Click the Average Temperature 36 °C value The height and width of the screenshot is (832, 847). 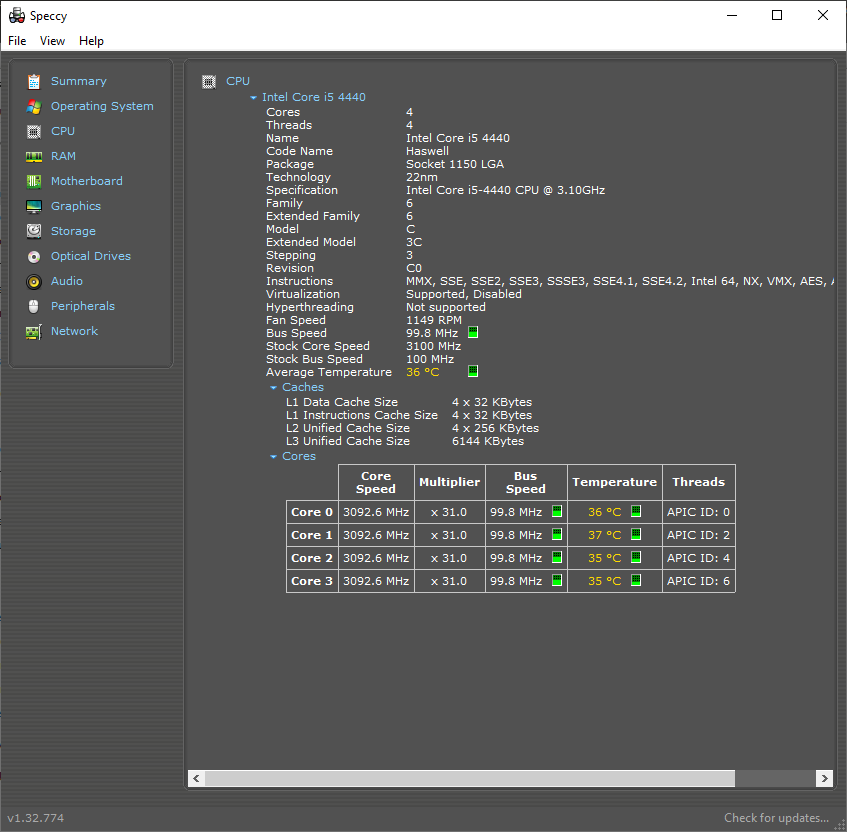422,372
